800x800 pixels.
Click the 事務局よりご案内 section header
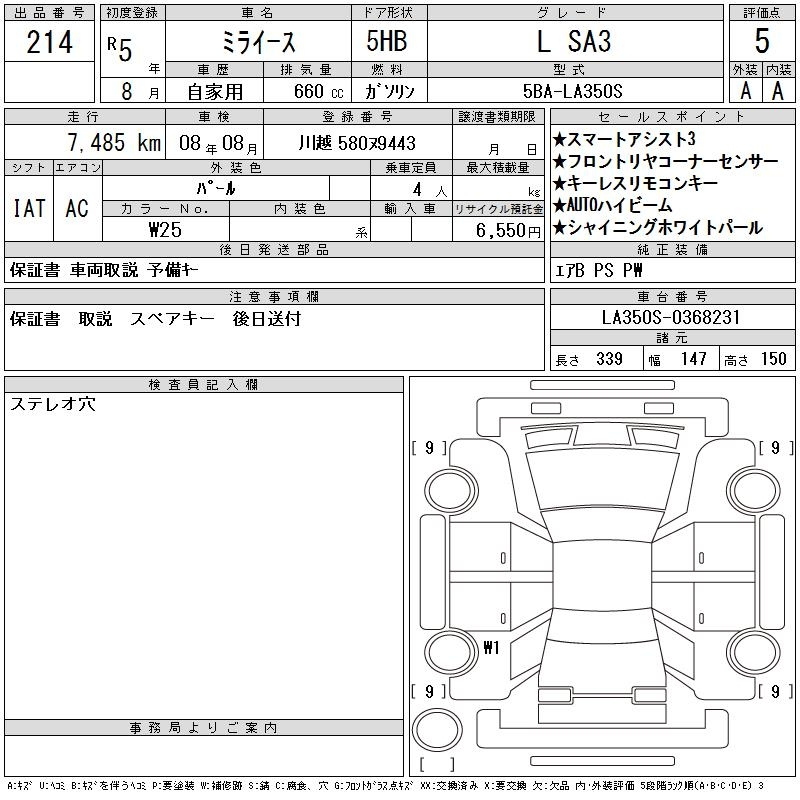[203, 728]
